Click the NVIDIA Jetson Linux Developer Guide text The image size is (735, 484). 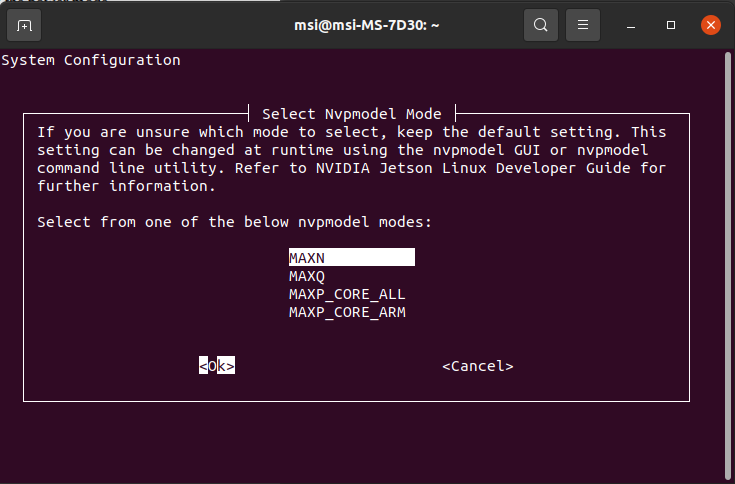click(x=473, y=168)
